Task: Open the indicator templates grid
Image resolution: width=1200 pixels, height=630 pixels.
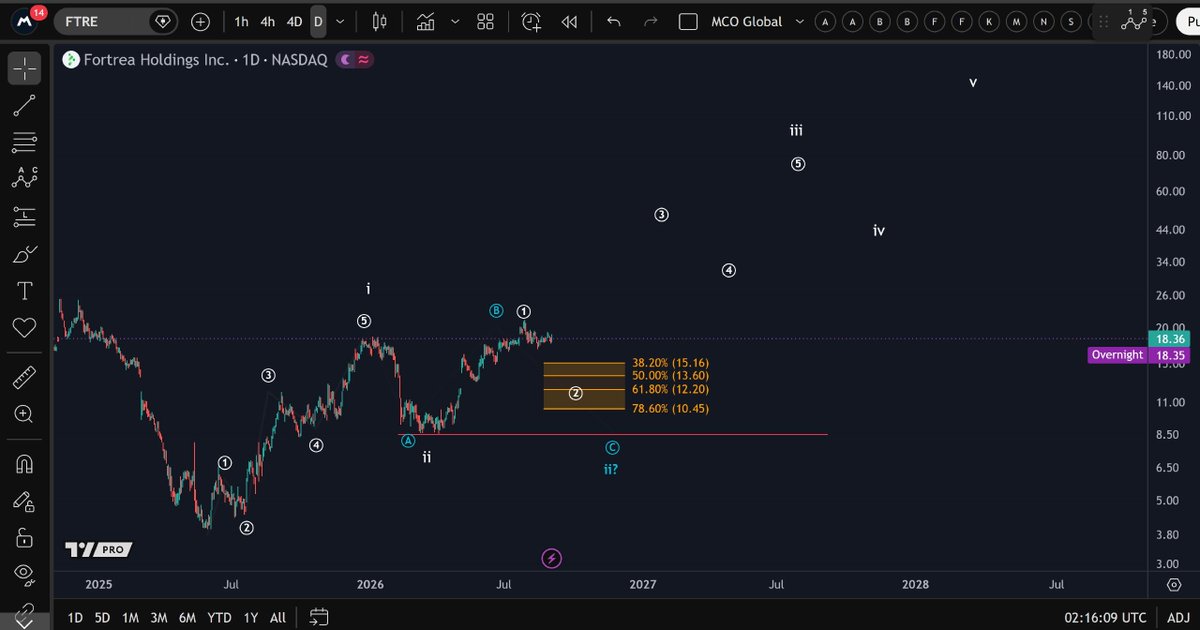Action: tap(486, 21)
